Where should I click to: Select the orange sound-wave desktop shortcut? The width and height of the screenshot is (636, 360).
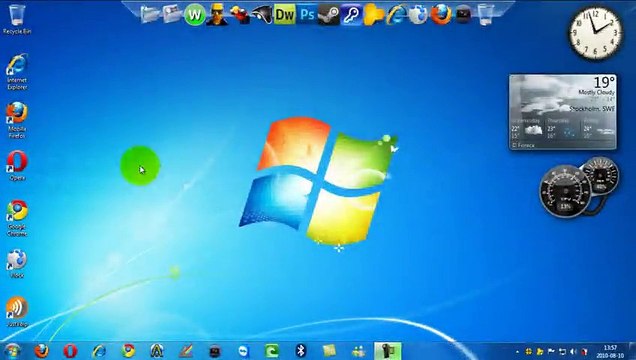tap(17, 312)
